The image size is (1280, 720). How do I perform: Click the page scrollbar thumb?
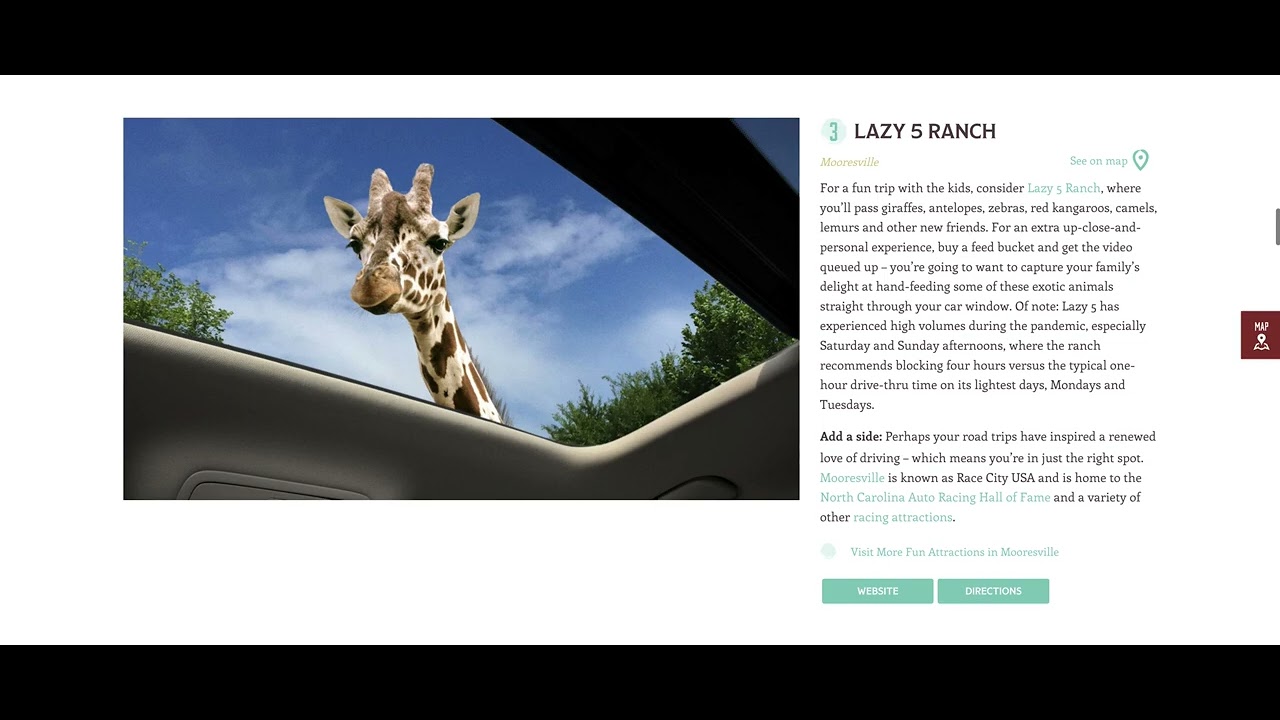(x=1277, y=227)
